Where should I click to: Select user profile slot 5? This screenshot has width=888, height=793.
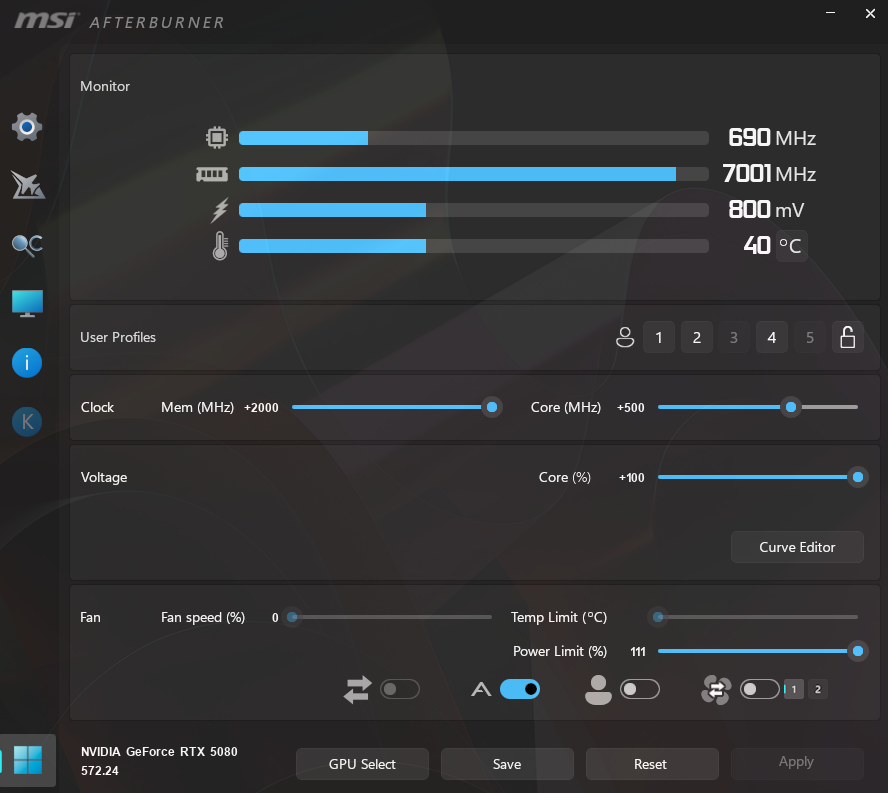[810, 338]
